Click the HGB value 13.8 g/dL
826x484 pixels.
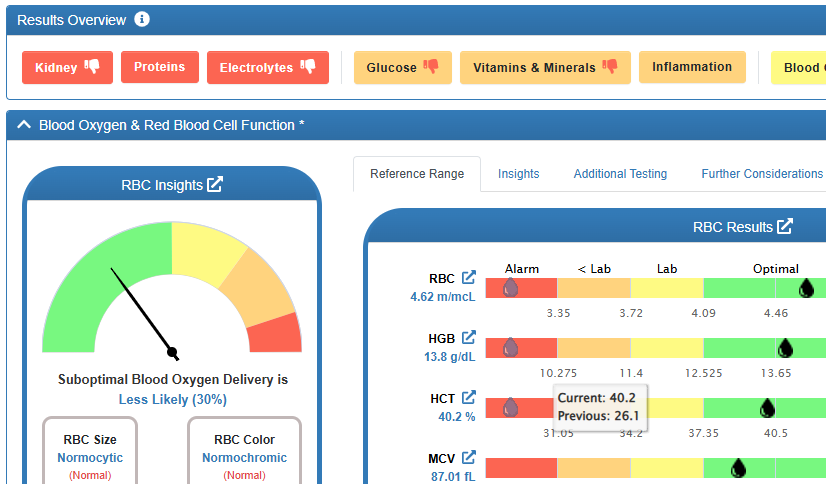tap(449, 357)
